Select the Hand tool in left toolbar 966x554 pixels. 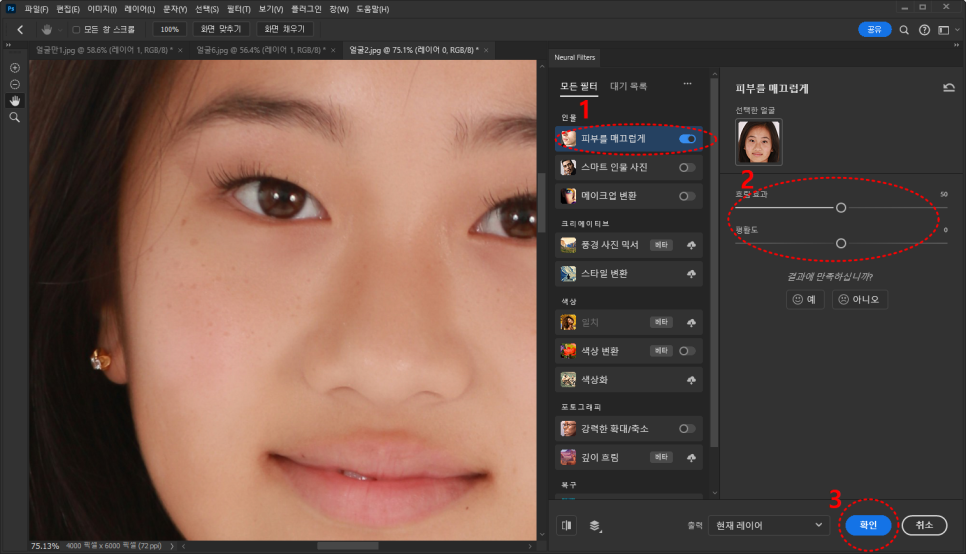pos(15,100)
